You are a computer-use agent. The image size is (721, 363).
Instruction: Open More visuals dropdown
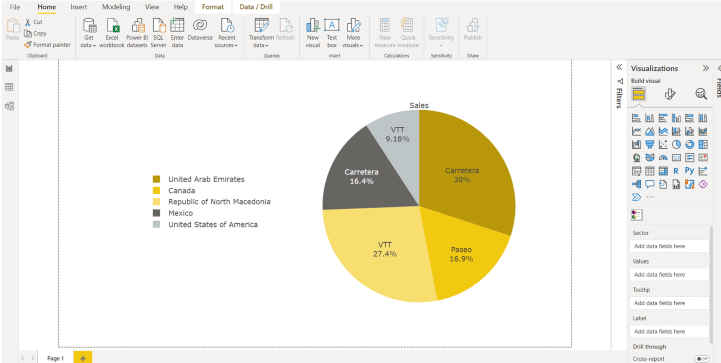353,33
